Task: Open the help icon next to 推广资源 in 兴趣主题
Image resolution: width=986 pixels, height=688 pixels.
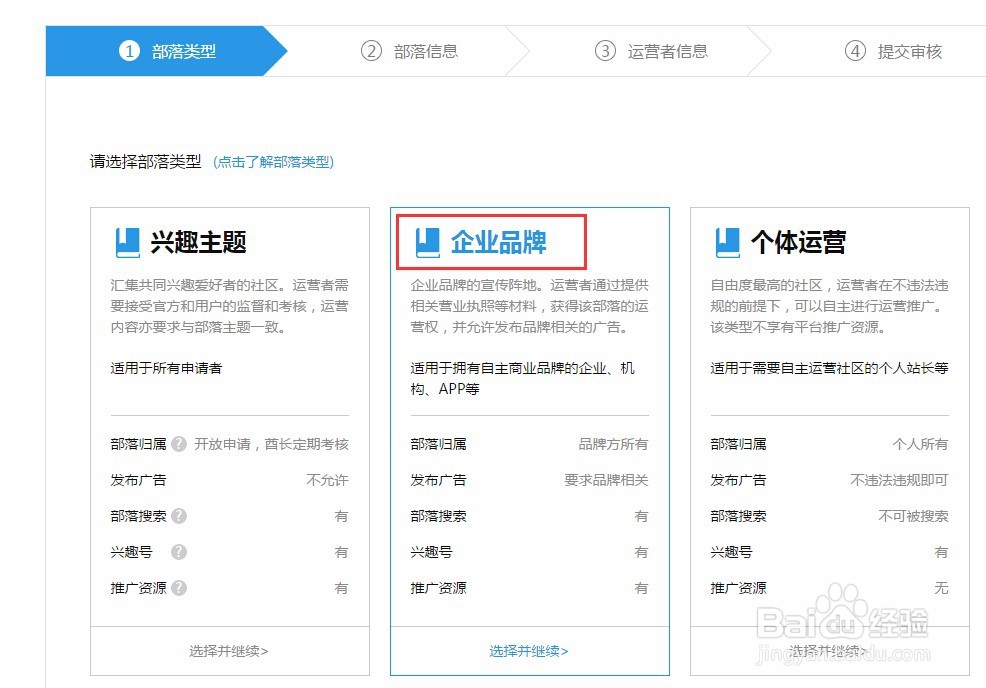Action: (182, 587)
